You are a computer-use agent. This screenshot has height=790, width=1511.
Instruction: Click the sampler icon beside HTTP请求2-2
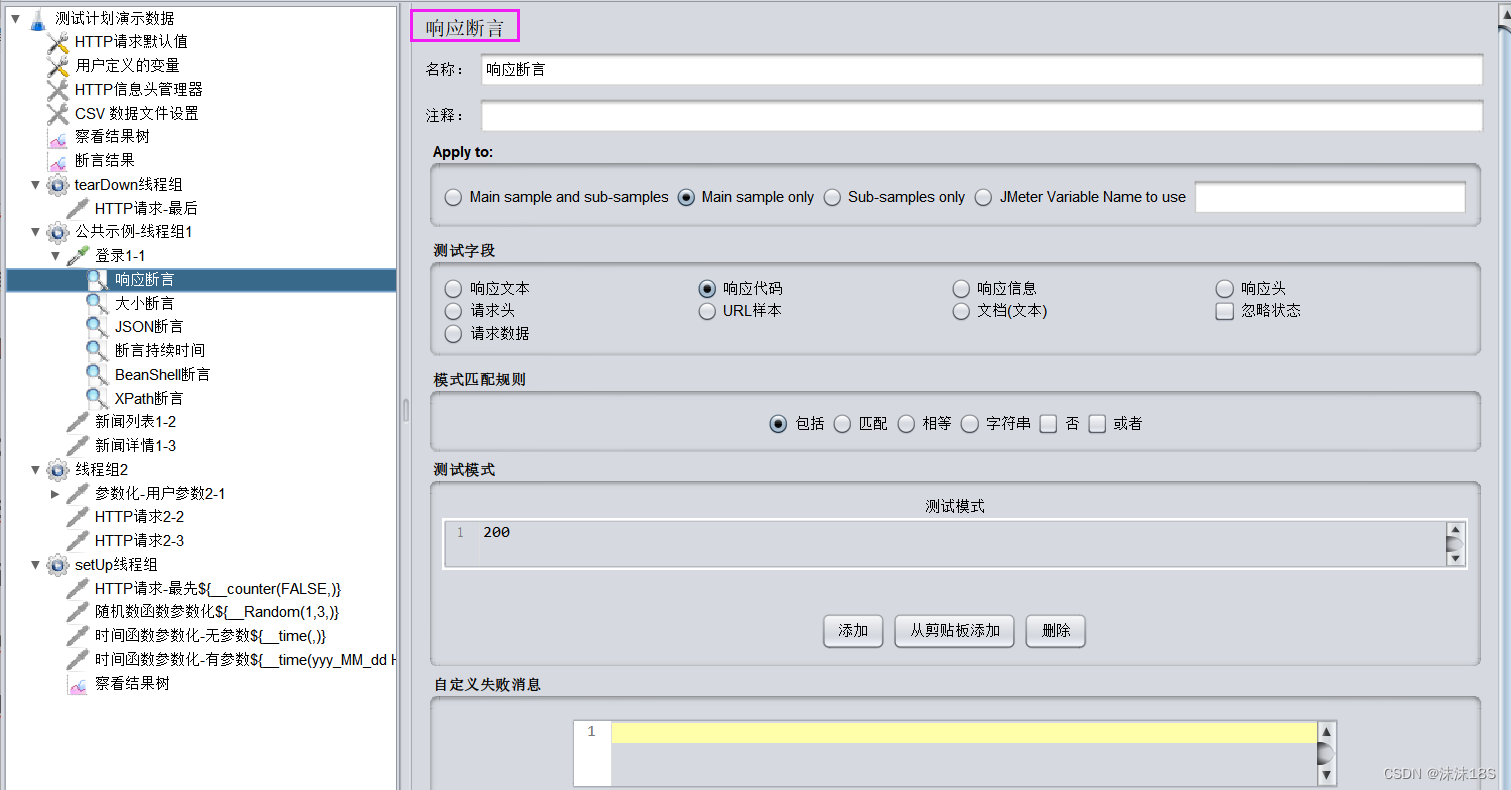78,517
